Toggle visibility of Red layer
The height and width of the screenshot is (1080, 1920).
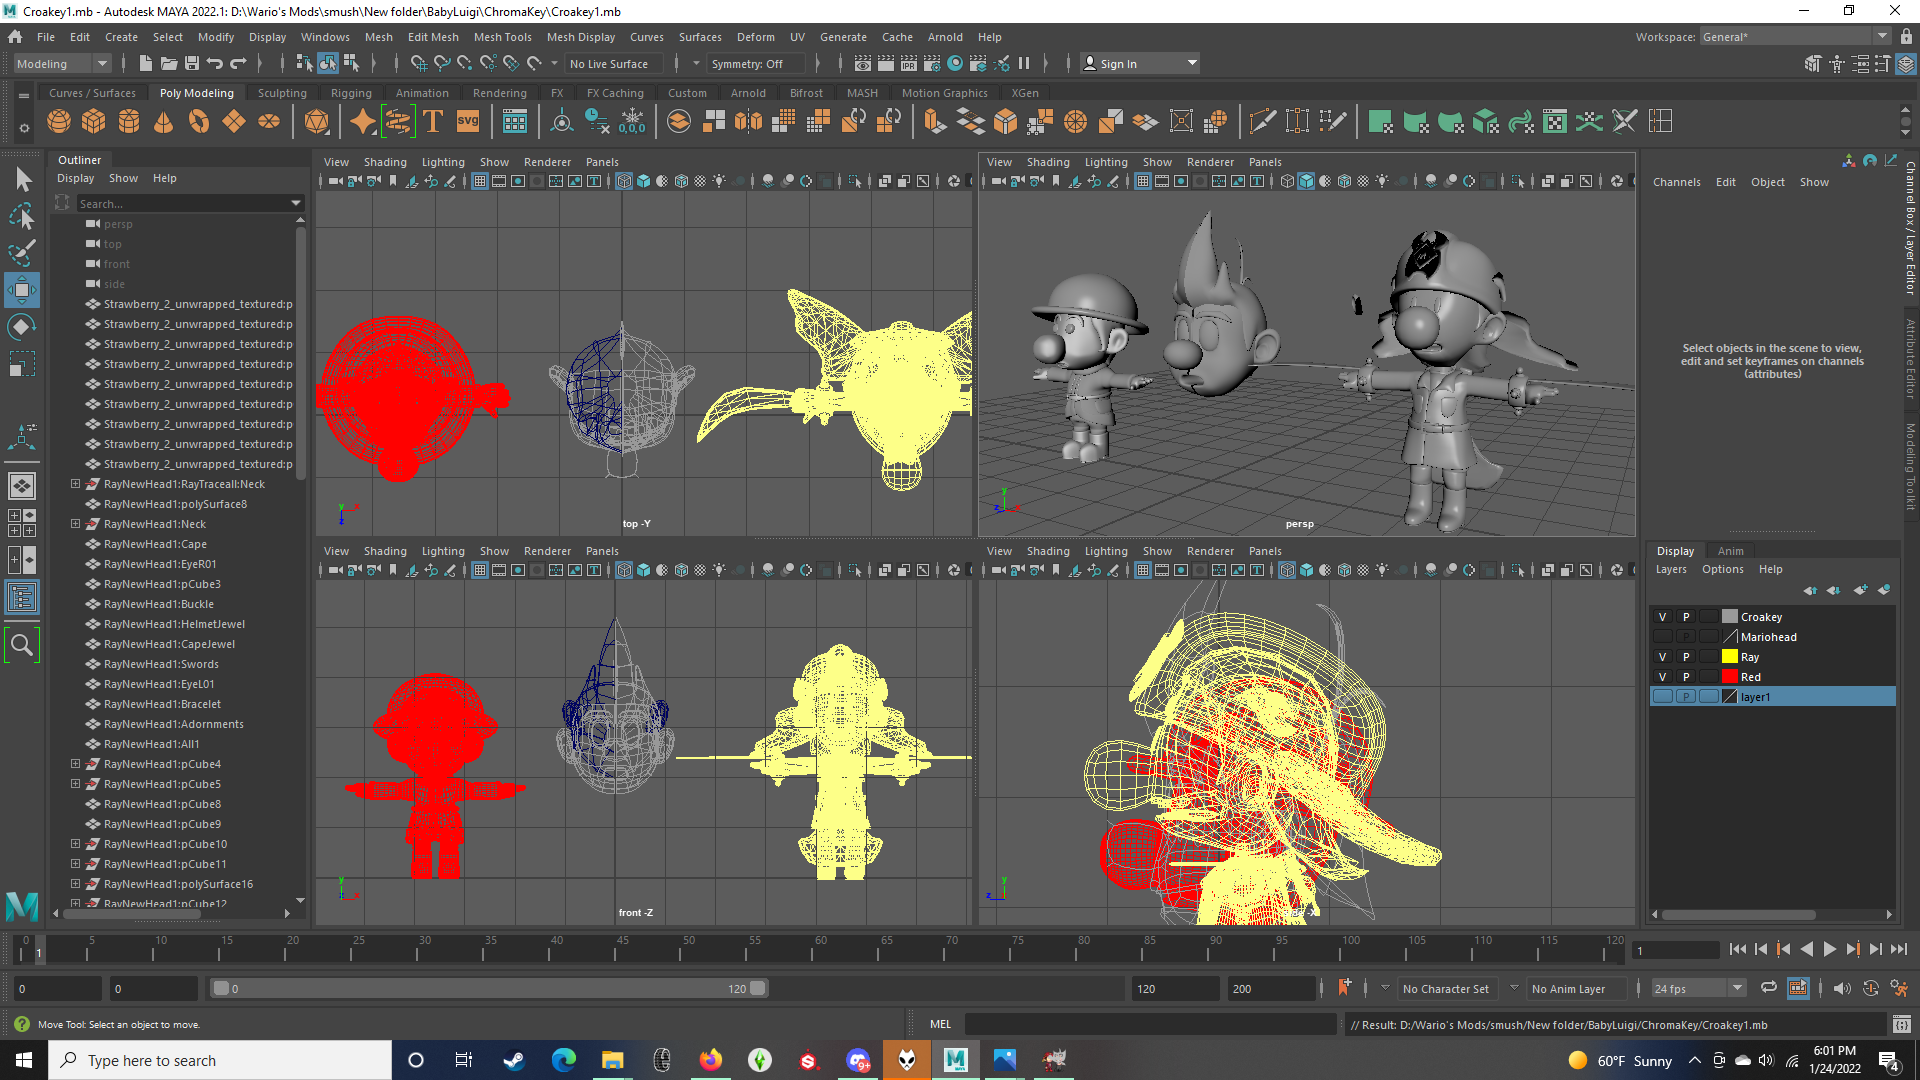click(x=1662, y=677)
